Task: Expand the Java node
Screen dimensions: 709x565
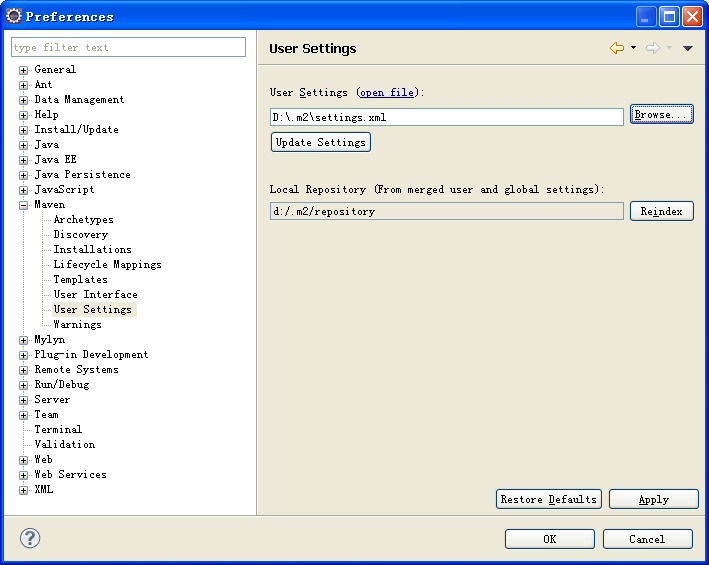Action: coord(24,145)
